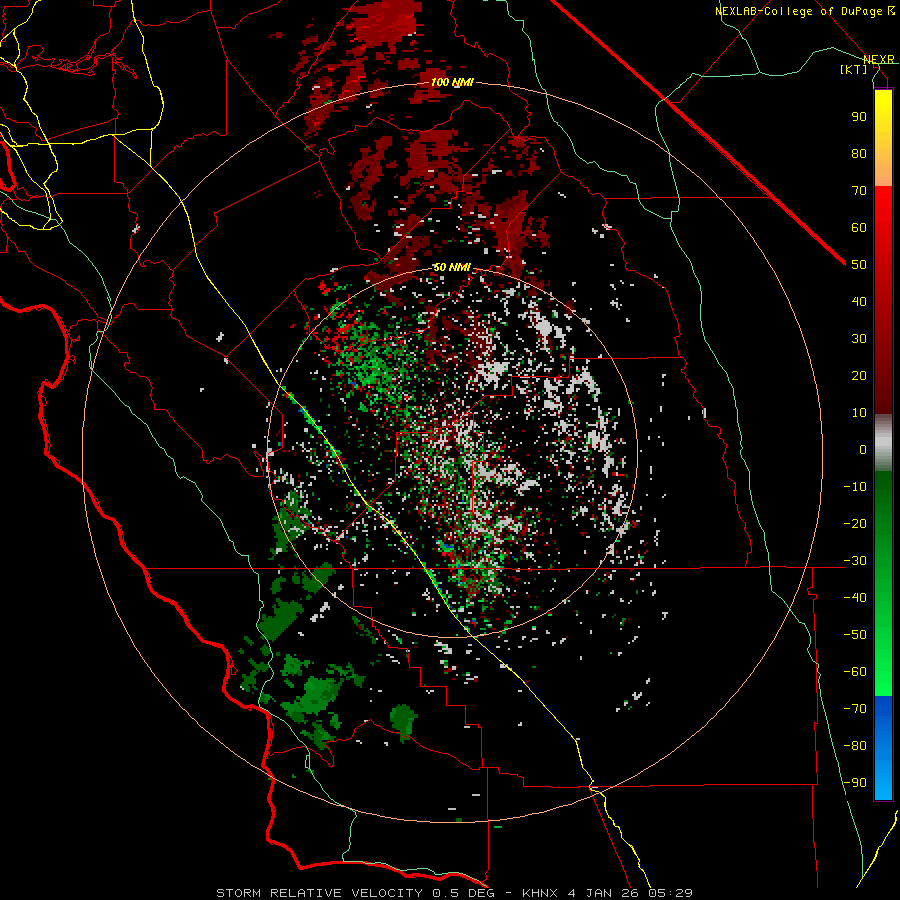Click the -90 value on the velocity scale
The width and height of the screenshot is (900, 900).
coord(855,783)
